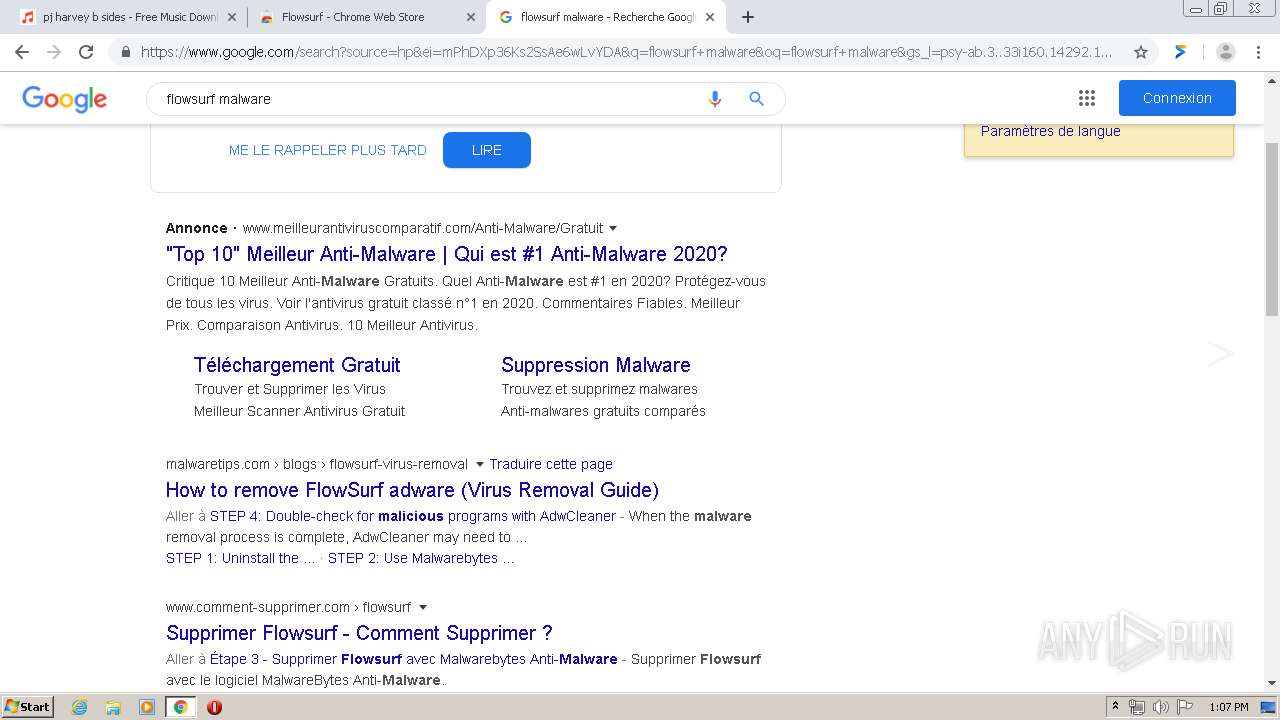Search by voice using the microphone icon
1280x720 pixels.
tap(714, 99)
